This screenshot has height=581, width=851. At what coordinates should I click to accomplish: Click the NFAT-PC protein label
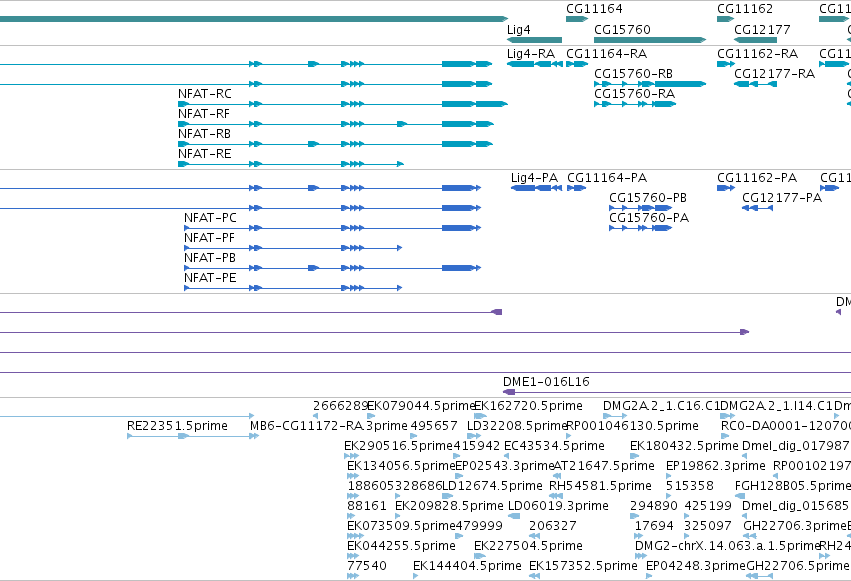210,218
